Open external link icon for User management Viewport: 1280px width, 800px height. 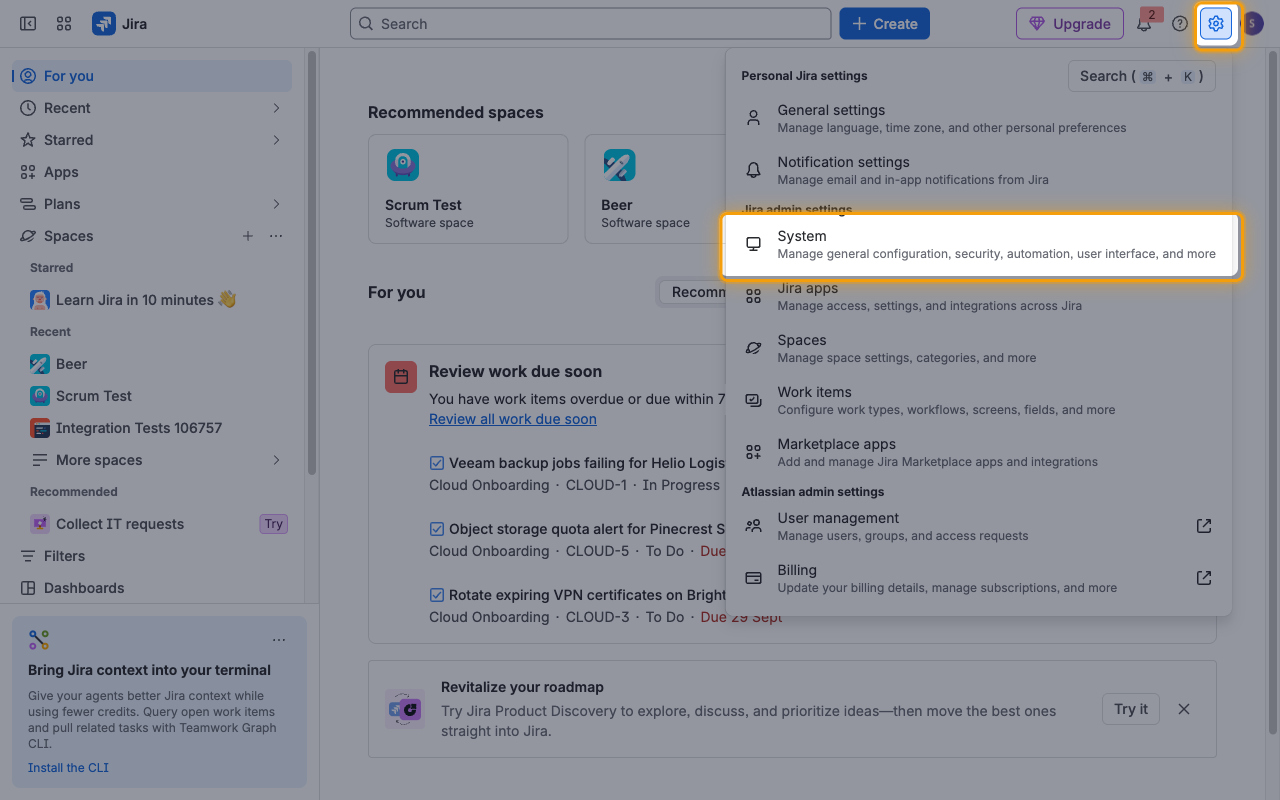click(1204, 526)
